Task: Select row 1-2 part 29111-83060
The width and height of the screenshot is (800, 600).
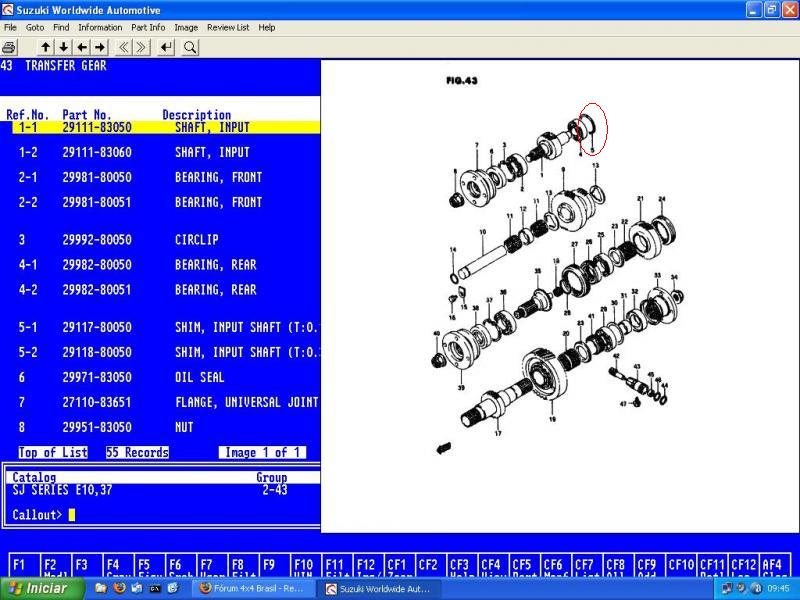Action: point(166,152)
